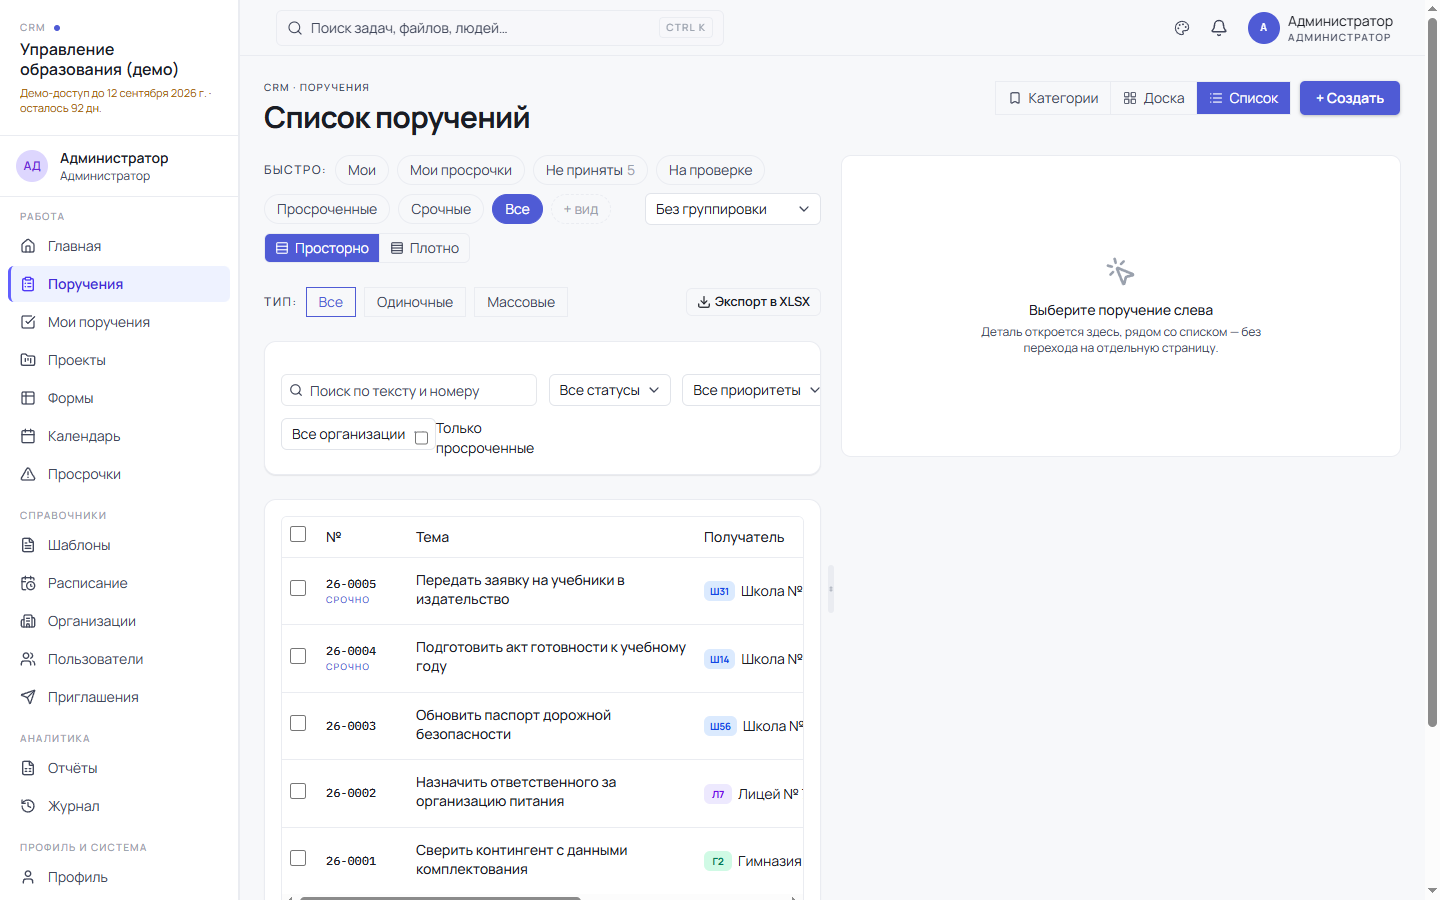This screenshot has height=900, width=1440.
Task: Switch to Список view
Action: click(x=1244, y=98)
